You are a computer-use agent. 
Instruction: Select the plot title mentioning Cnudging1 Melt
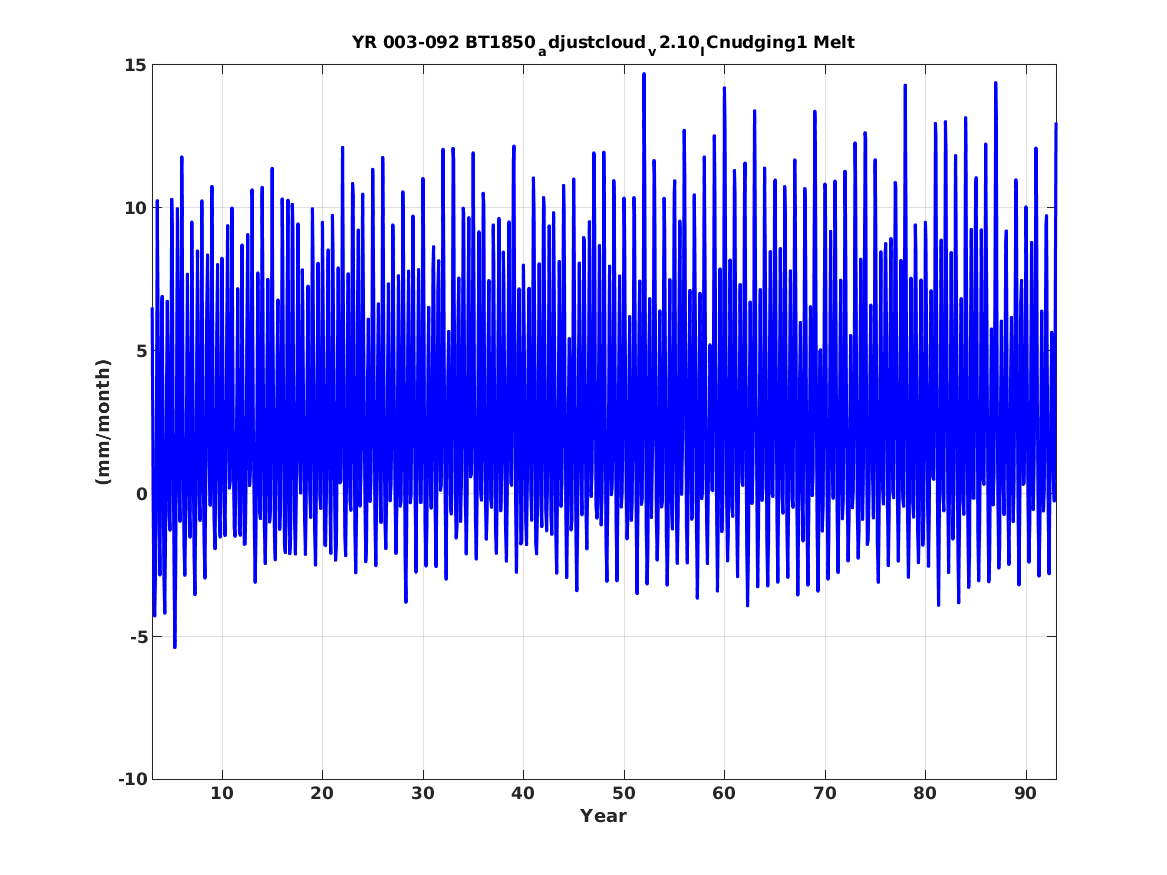[603, 43]
